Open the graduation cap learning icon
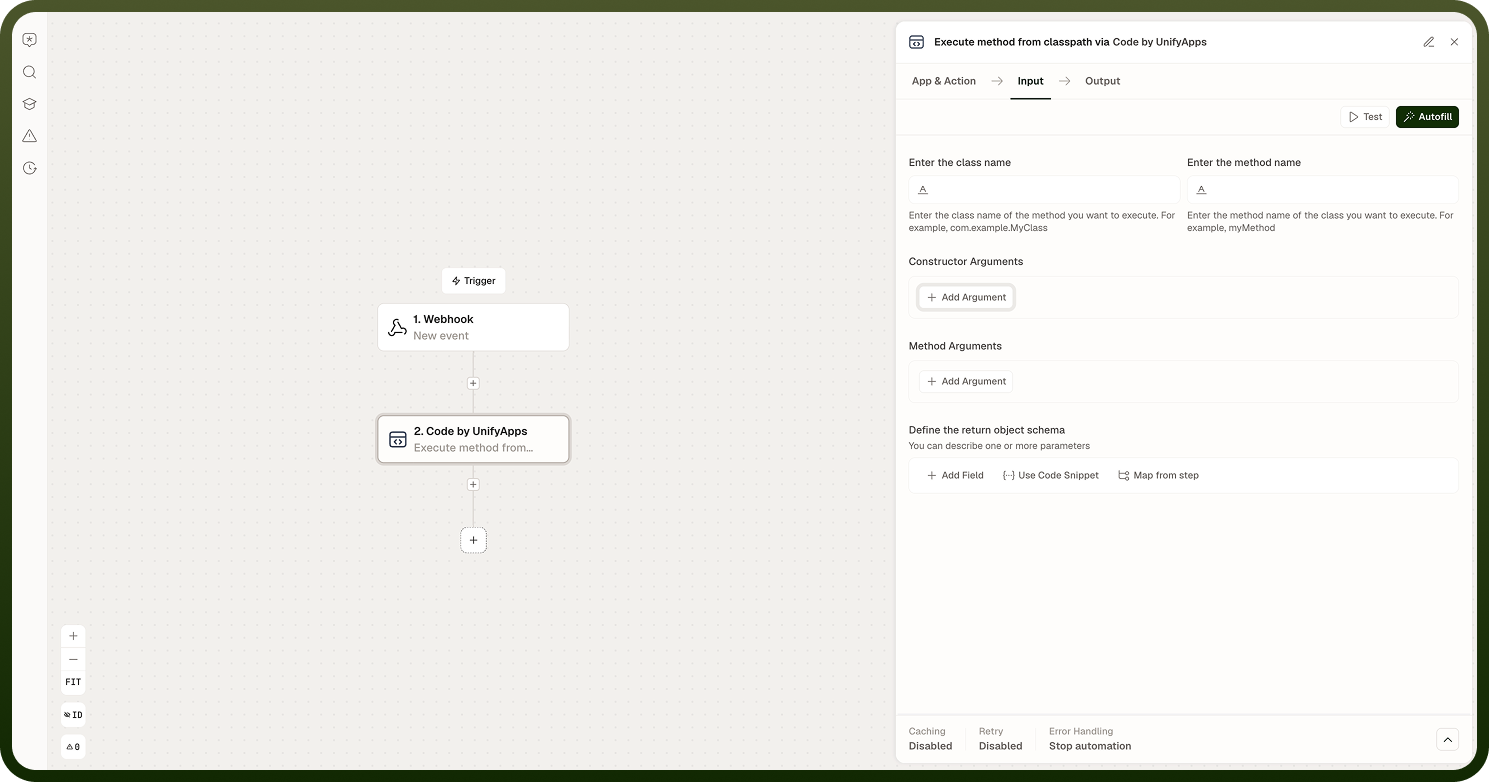Viewport: 1489px width, 782px height. click(30, 104)
